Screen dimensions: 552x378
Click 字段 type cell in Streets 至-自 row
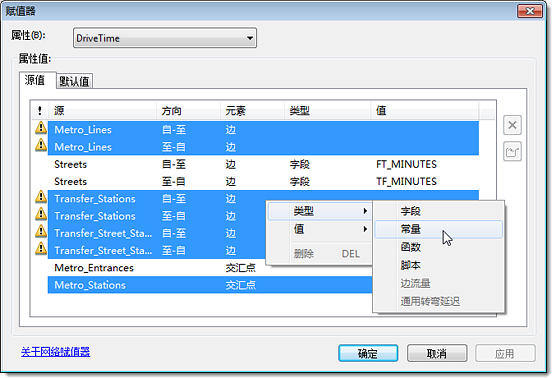pos(300,182)
